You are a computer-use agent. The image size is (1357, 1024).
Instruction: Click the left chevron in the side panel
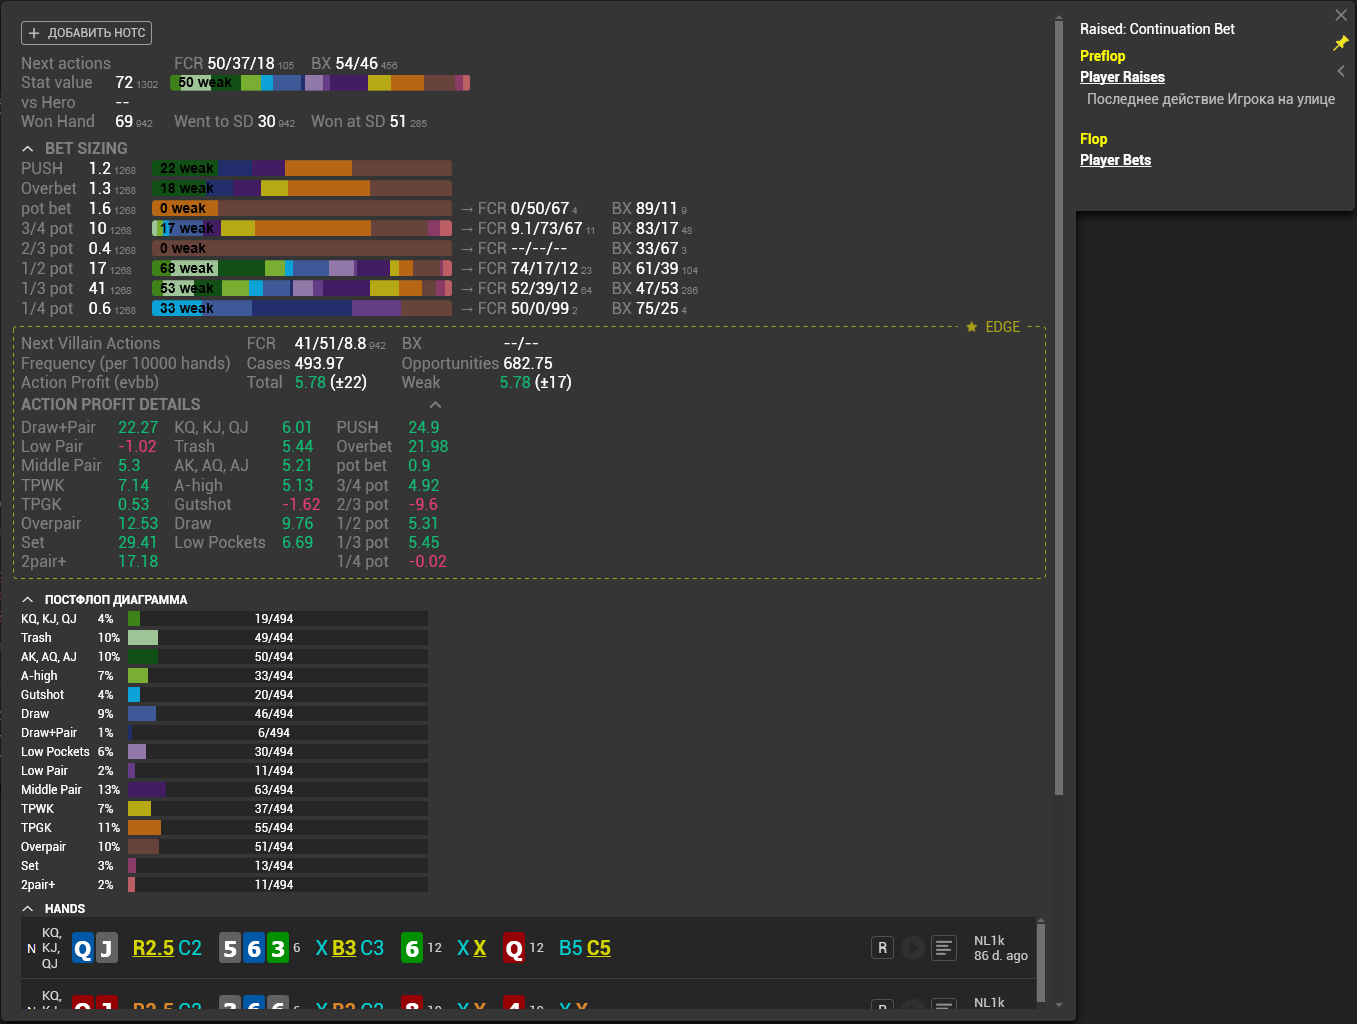coord(1341,71)
